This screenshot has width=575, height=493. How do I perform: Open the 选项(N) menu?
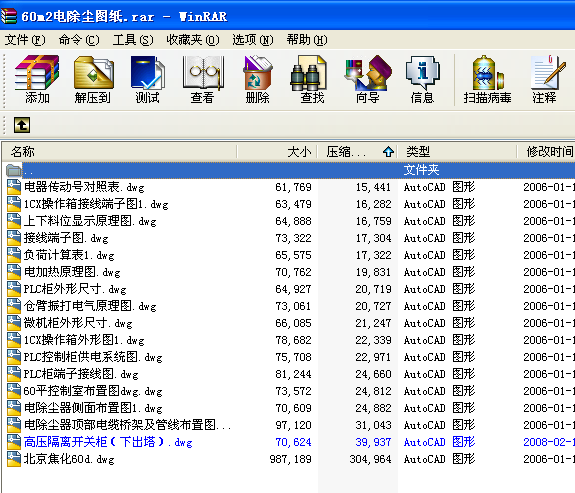point(253,40)
